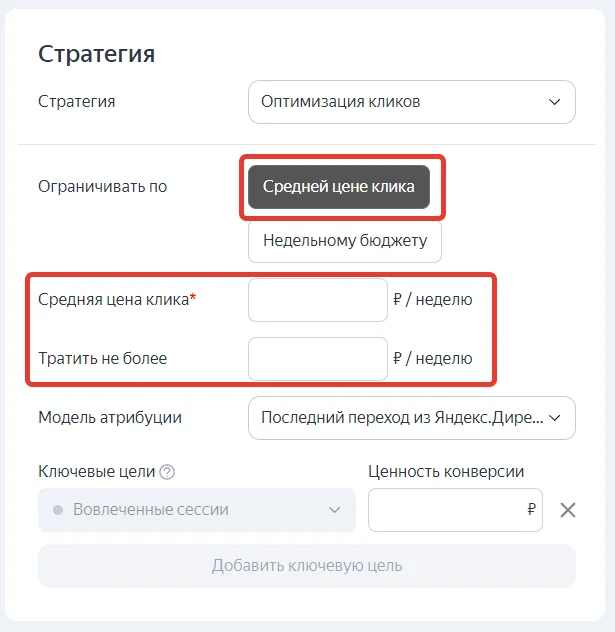Click the Тратить не более input field
The width and height of the screenshot is (615, 632).
[318, 359]
